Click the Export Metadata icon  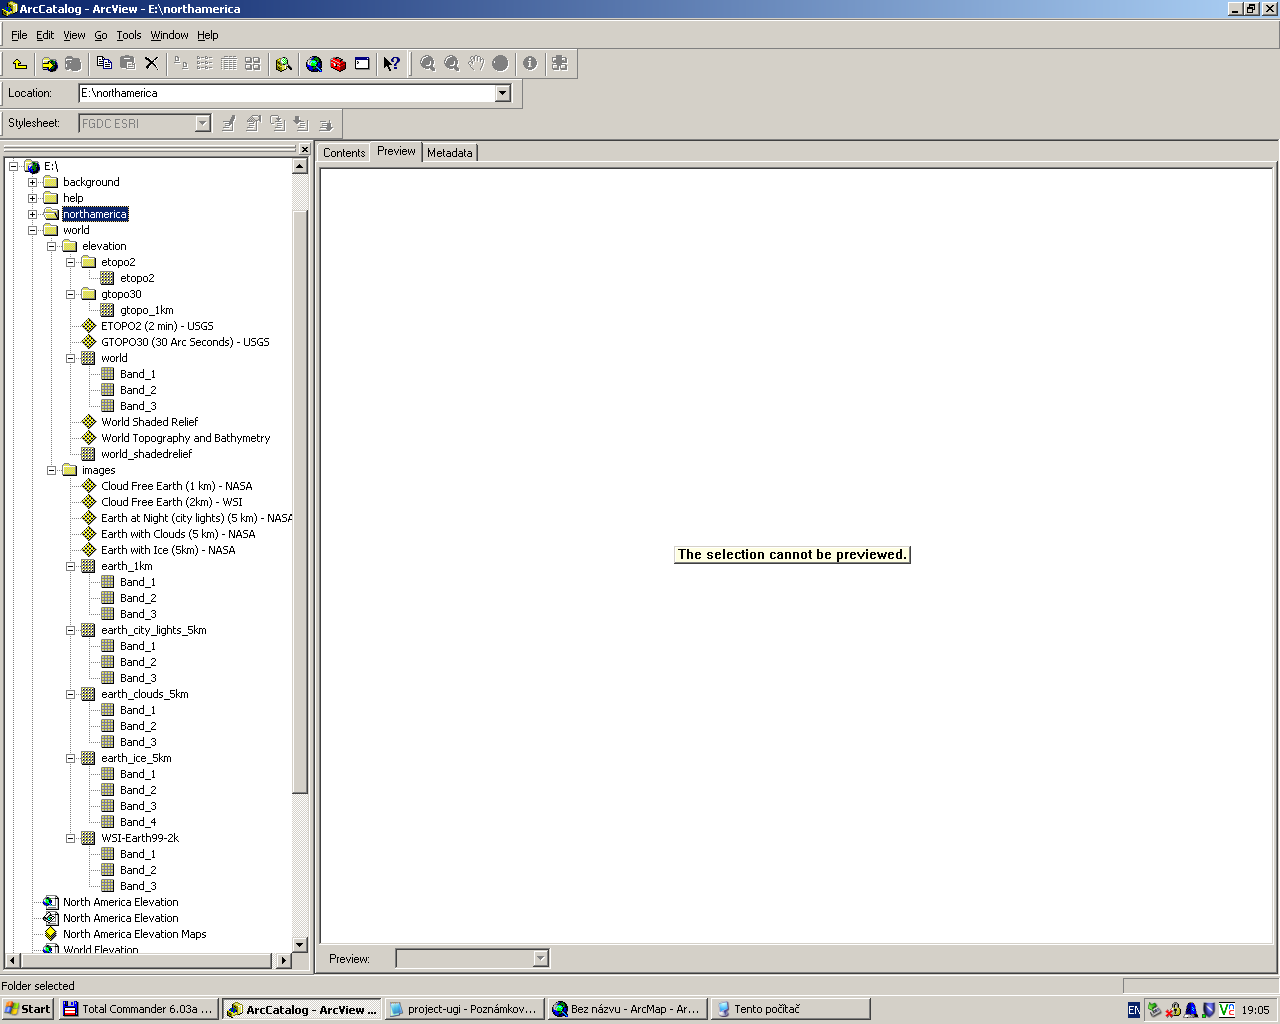(x=325, y=123)
